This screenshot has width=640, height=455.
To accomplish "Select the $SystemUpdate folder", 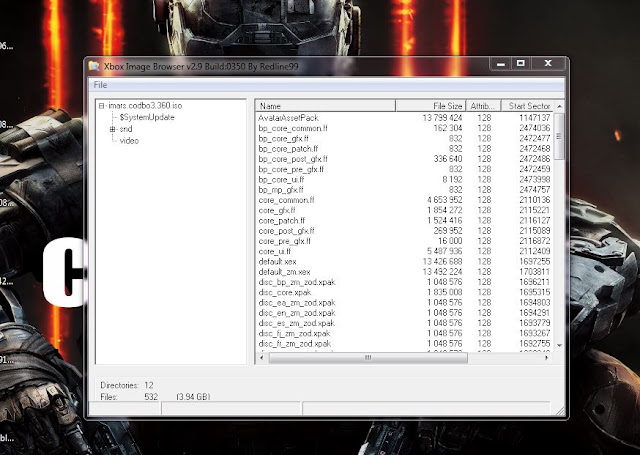I will [147, 117].
